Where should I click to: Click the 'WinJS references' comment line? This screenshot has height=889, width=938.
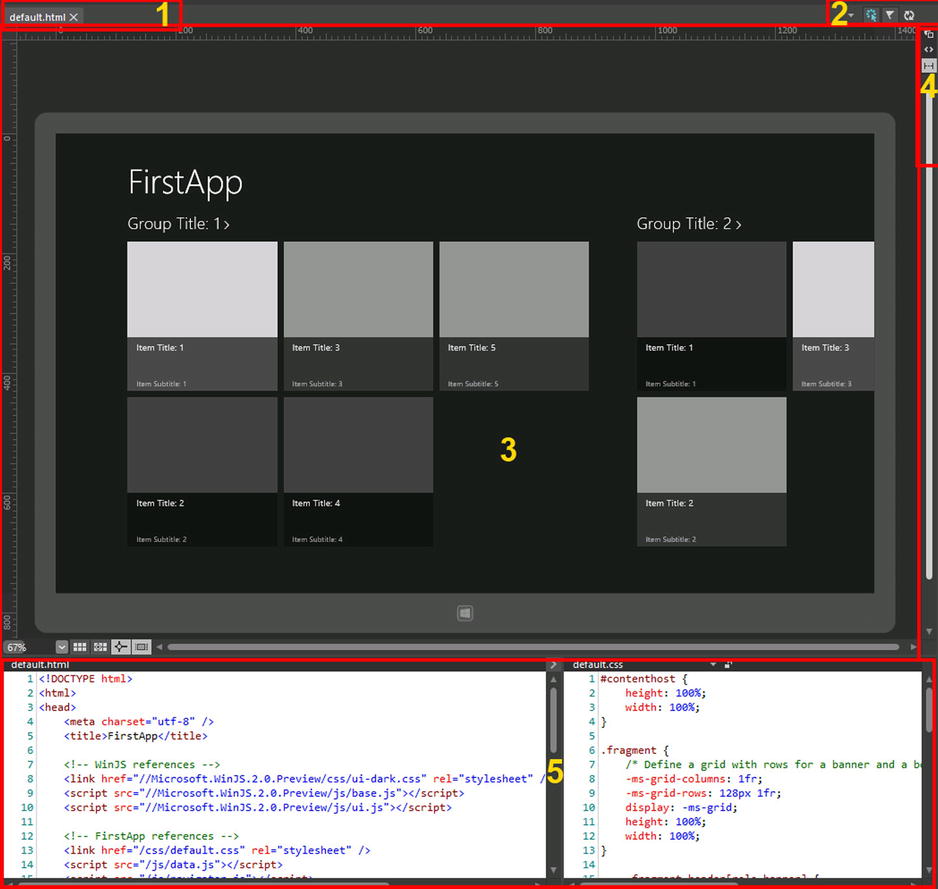[142, 765]
